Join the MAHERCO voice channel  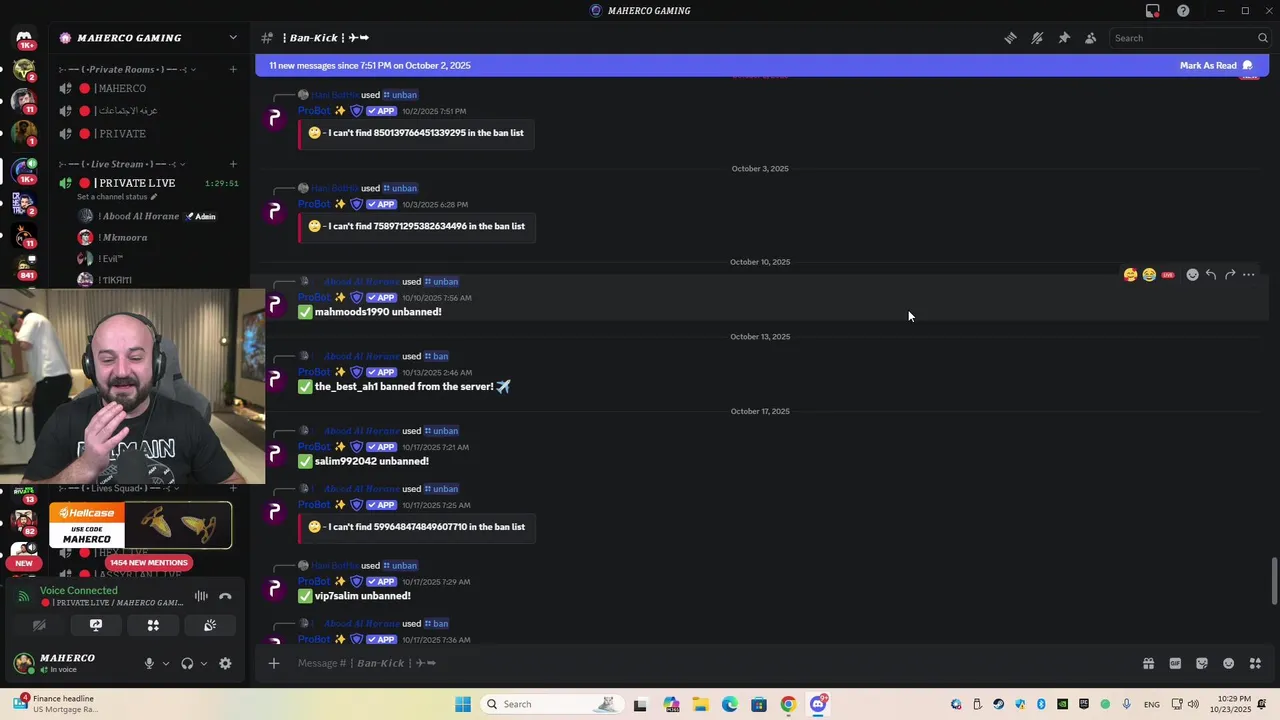148,89
